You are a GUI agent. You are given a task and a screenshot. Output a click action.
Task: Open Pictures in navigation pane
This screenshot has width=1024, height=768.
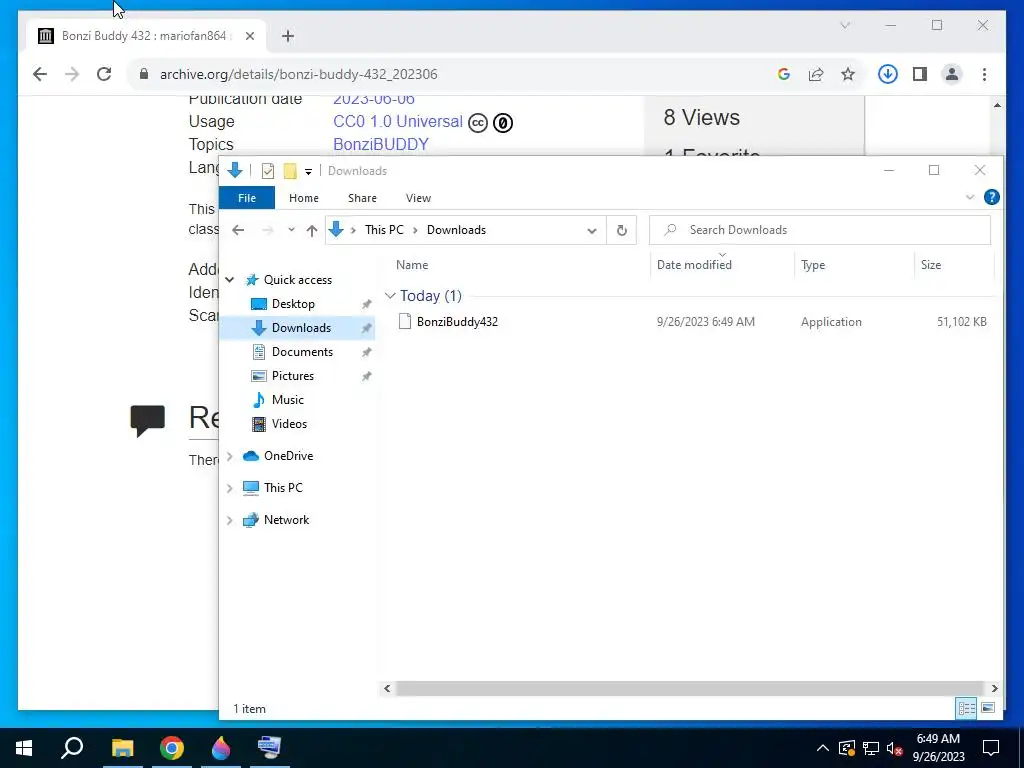tap(293, 376)
